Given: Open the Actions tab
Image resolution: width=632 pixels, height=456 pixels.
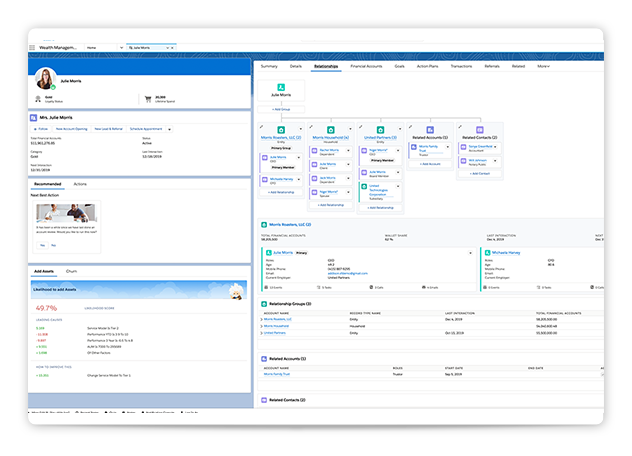Looking at the screenshot, I should click(x=80, y=184).
